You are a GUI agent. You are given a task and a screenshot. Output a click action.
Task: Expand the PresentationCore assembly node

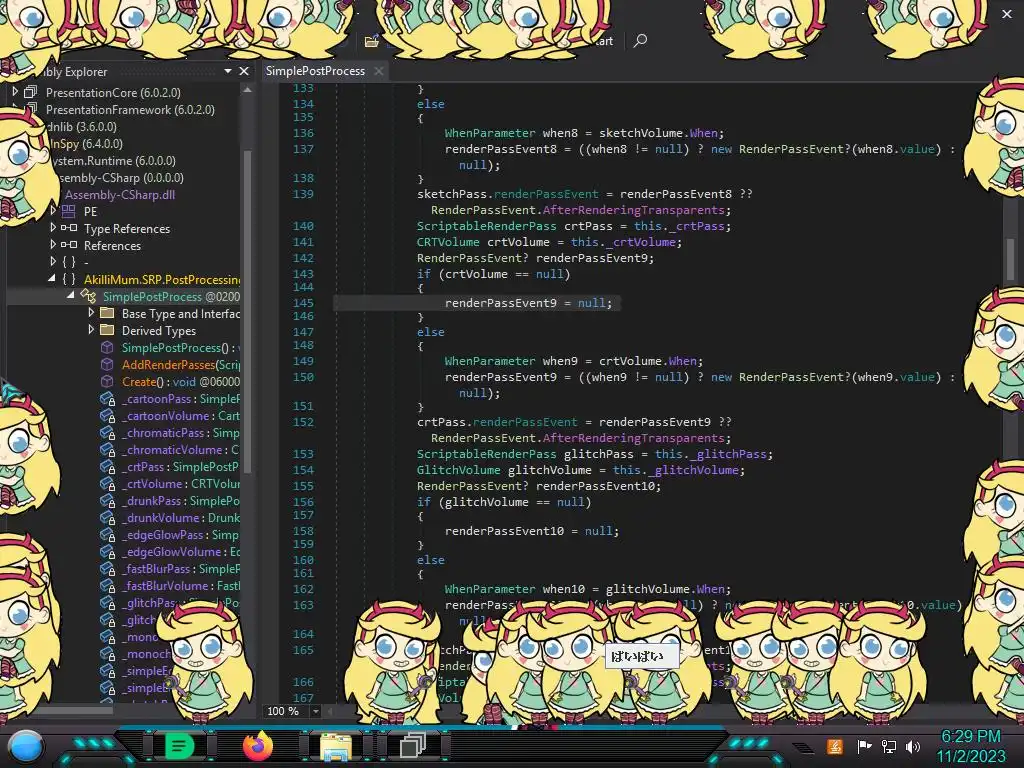tap(14, 92)
